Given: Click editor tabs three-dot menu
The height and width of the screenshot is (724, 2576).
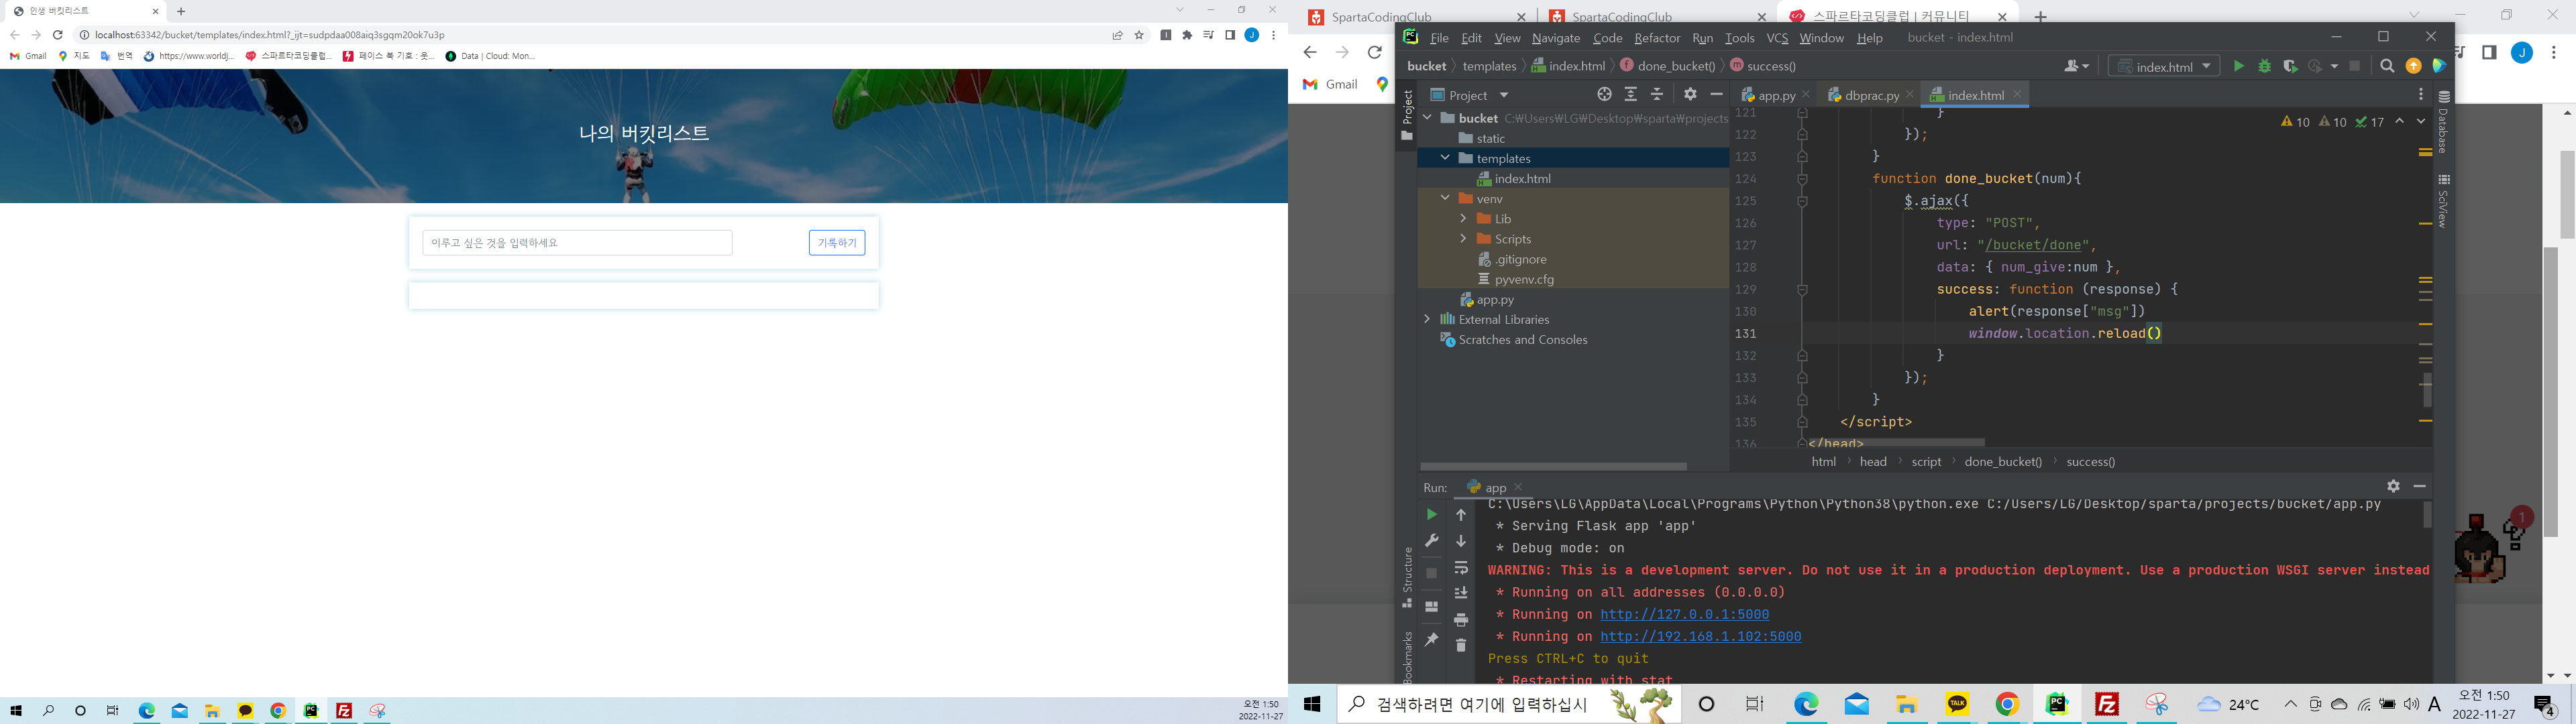Looking at the screenshot, I should click(2421, 94).
